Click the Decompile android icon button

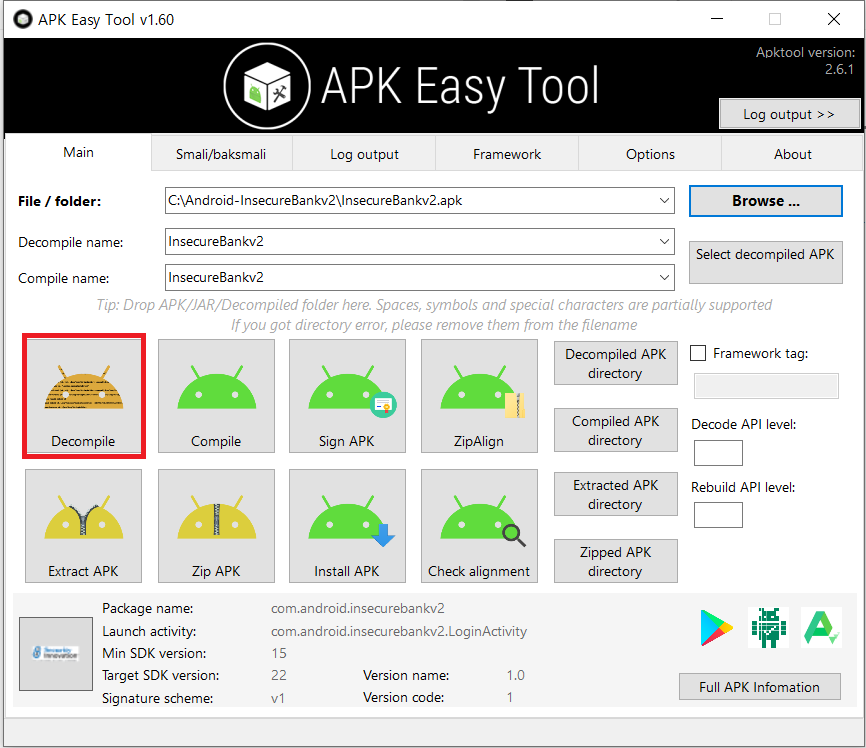[x=84, y=396]
